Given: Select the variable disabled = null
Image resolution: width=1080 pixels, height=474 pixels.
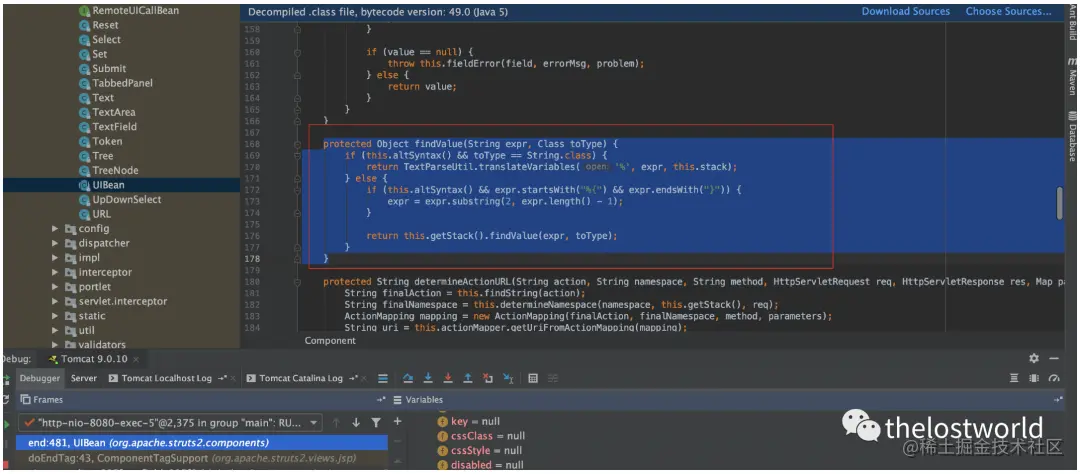Looking at the screenshot, I should pos(479,465).
